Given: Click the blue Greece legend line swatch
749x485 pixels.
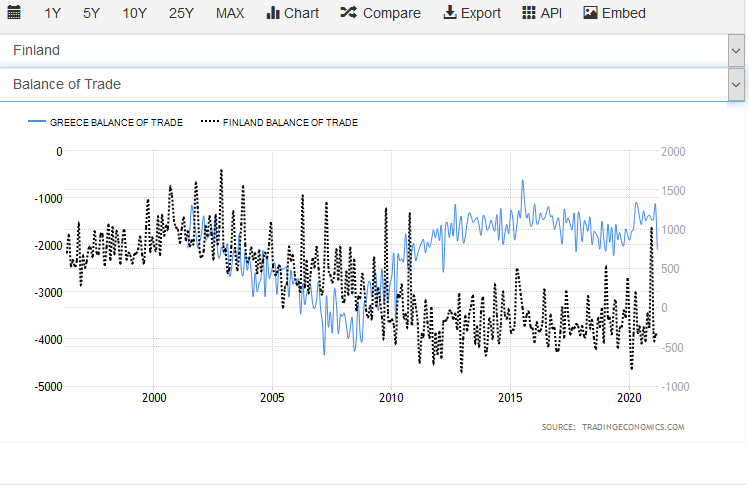Looking at the screenshot, I should coord(37,122).
